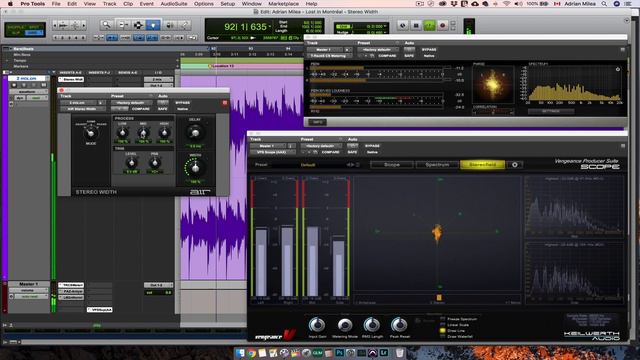Click the spectrum power icon in T-RackS metering
This screenshot has height=360, width=640.
point(618,69)
